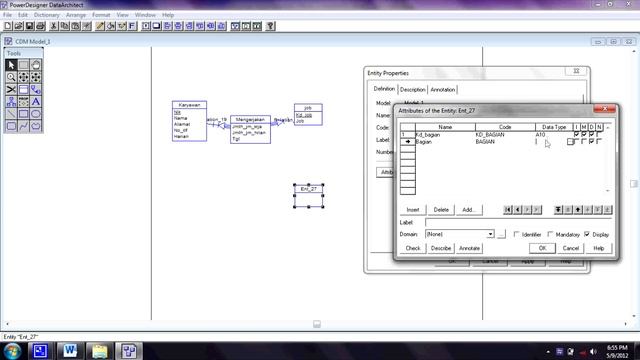
Task: Click into the Label input field
Action: [x=518, y=222]
